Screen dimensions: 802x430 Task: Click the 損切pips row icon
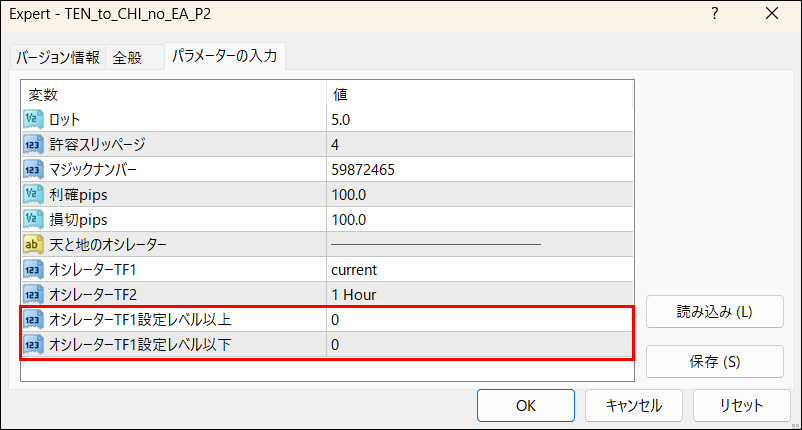pos(33,220)
